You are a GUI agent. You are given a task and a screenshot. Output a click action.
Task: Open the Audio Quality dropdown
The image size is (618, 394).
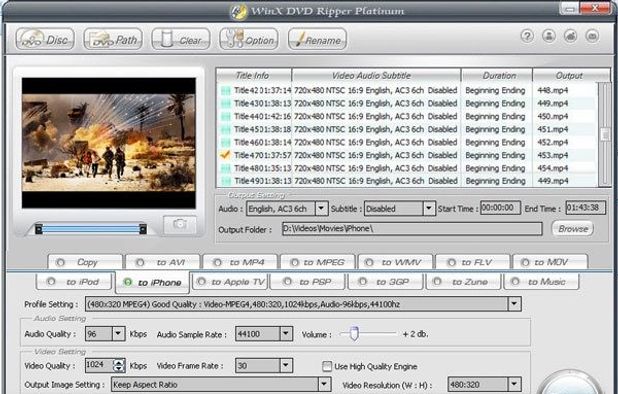(x=118, y=334)
